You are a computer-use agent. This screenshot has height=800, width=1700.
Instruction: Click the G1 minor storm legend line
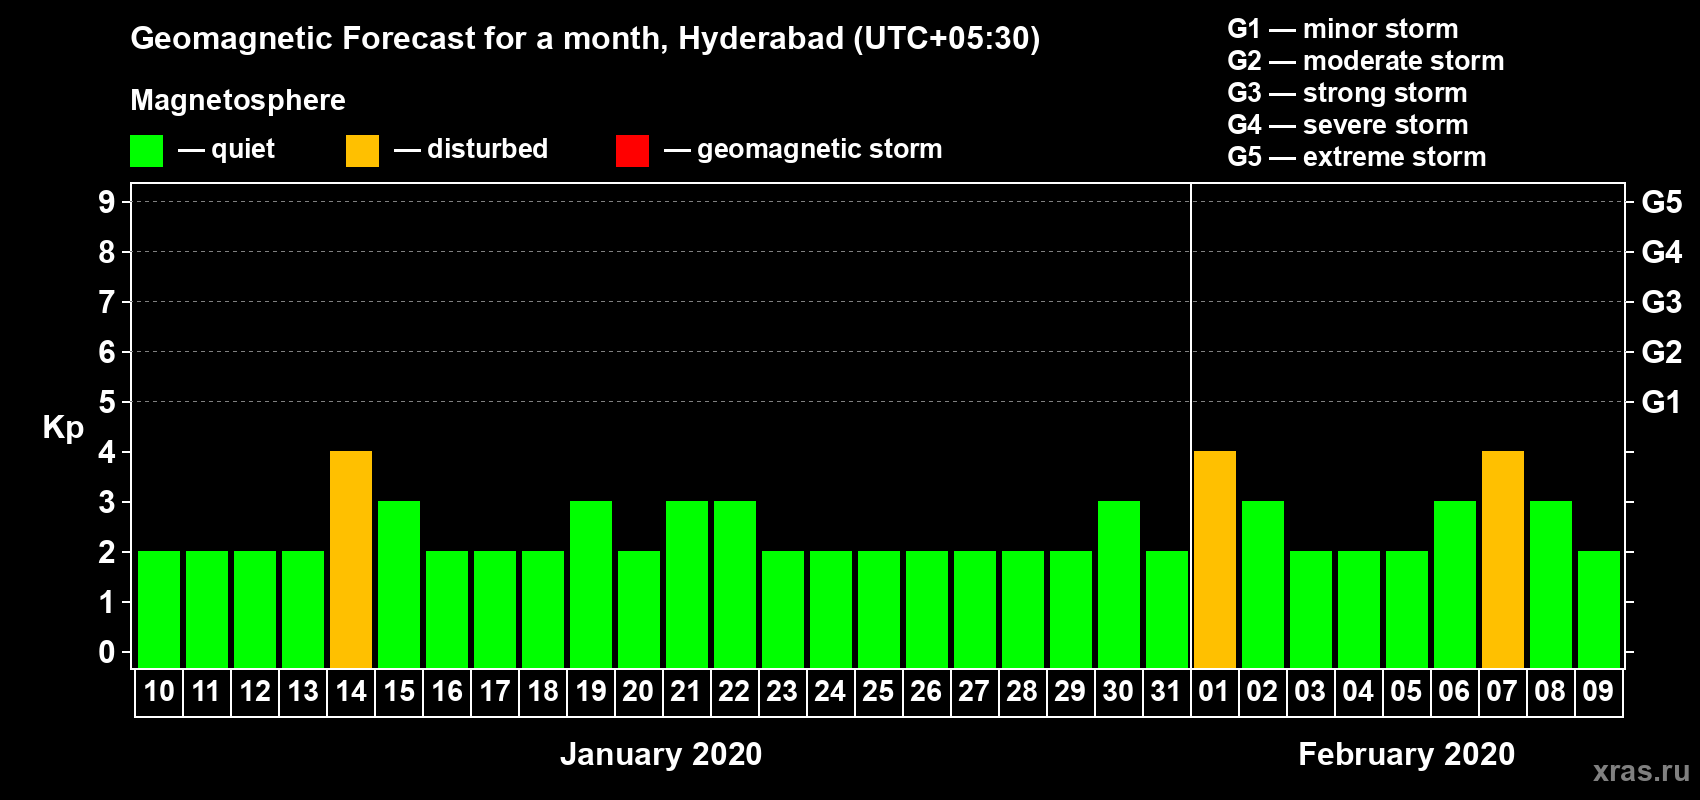1343,29
